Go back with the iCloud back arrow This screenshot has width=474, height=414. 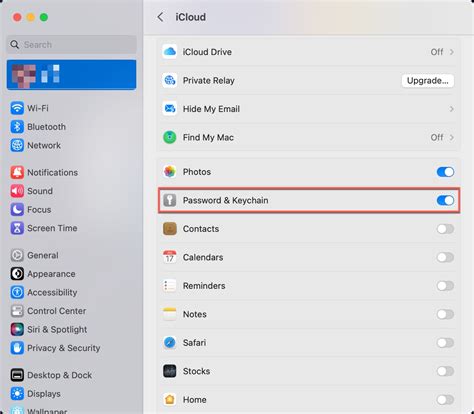[x=160, y=17]
